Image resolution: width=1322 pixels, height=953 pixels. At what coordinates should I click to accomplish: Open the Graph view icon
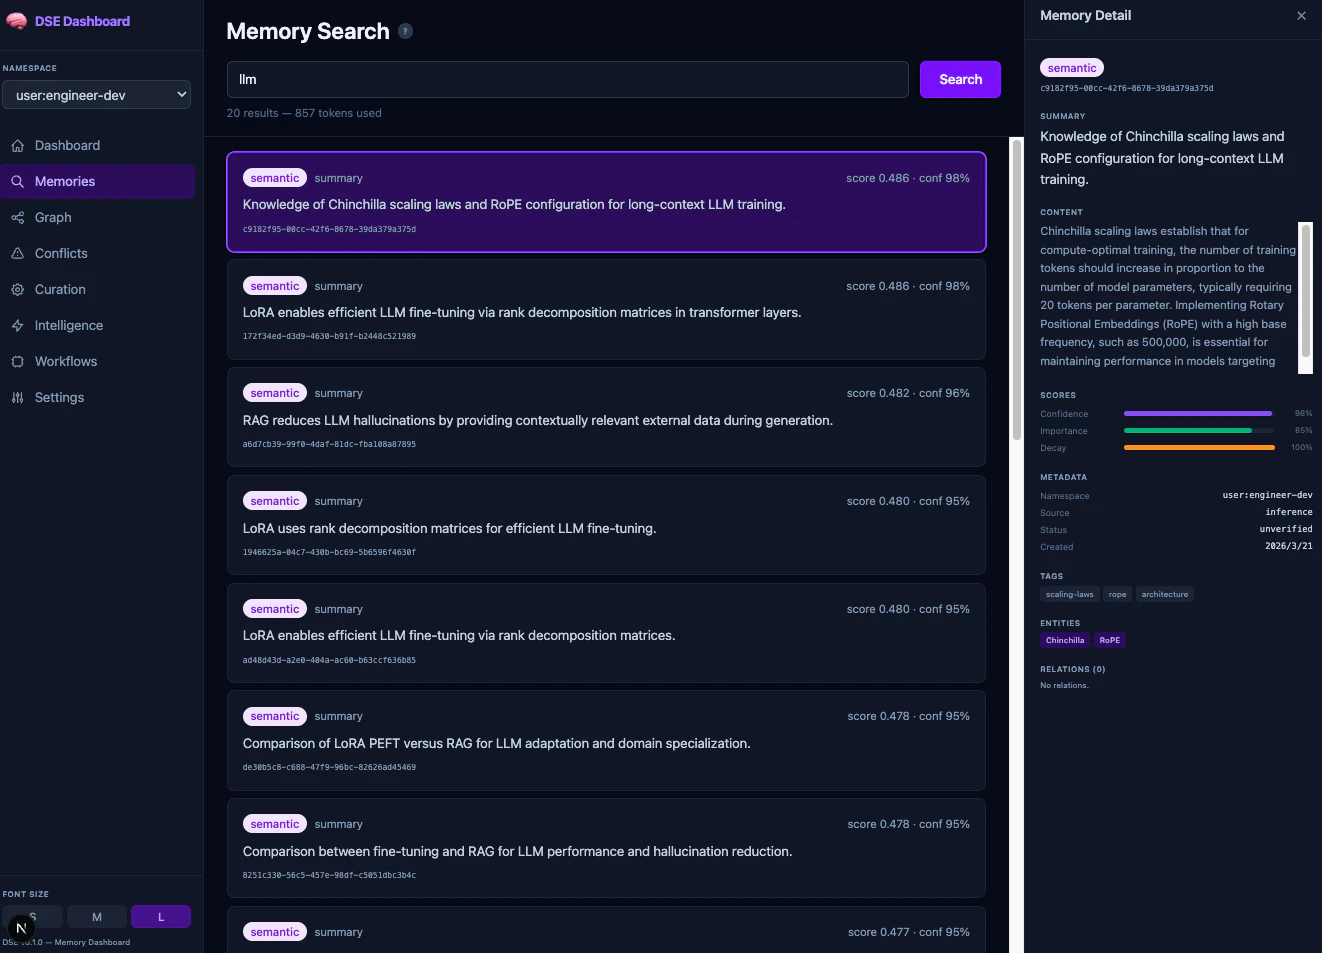tap(17, 218)
